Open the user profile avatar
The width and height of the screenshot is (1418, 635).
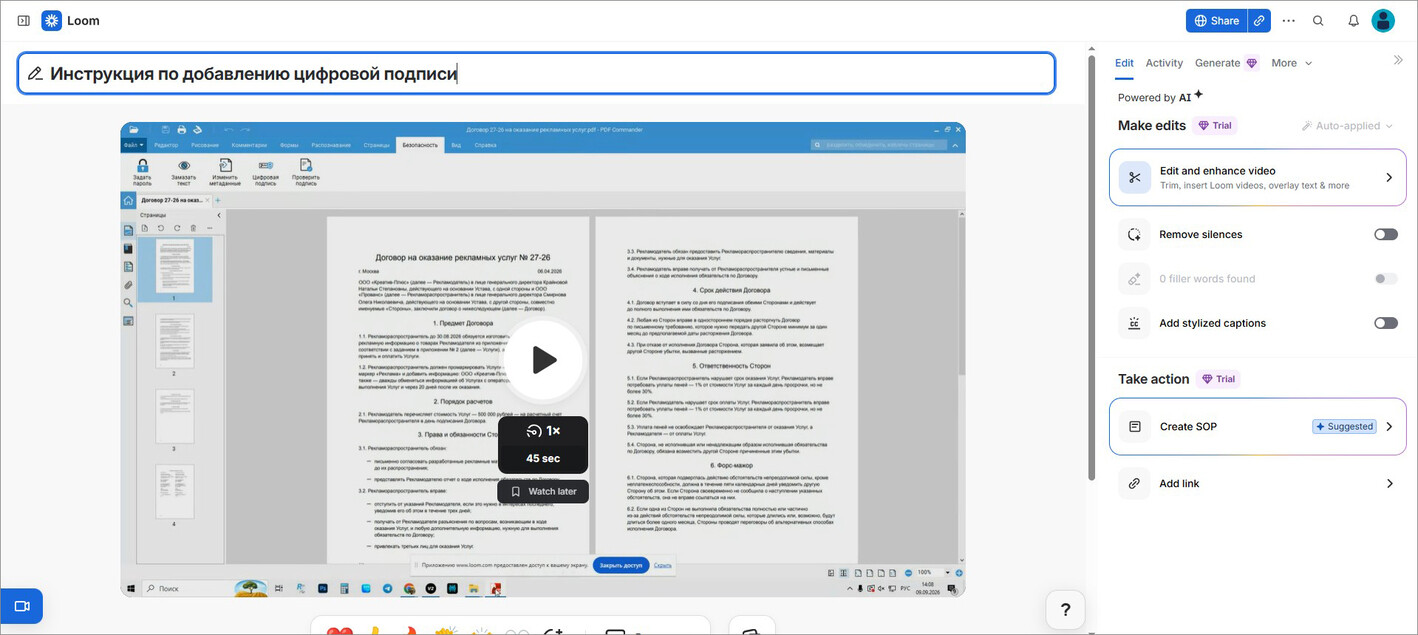coord(1383,20)
